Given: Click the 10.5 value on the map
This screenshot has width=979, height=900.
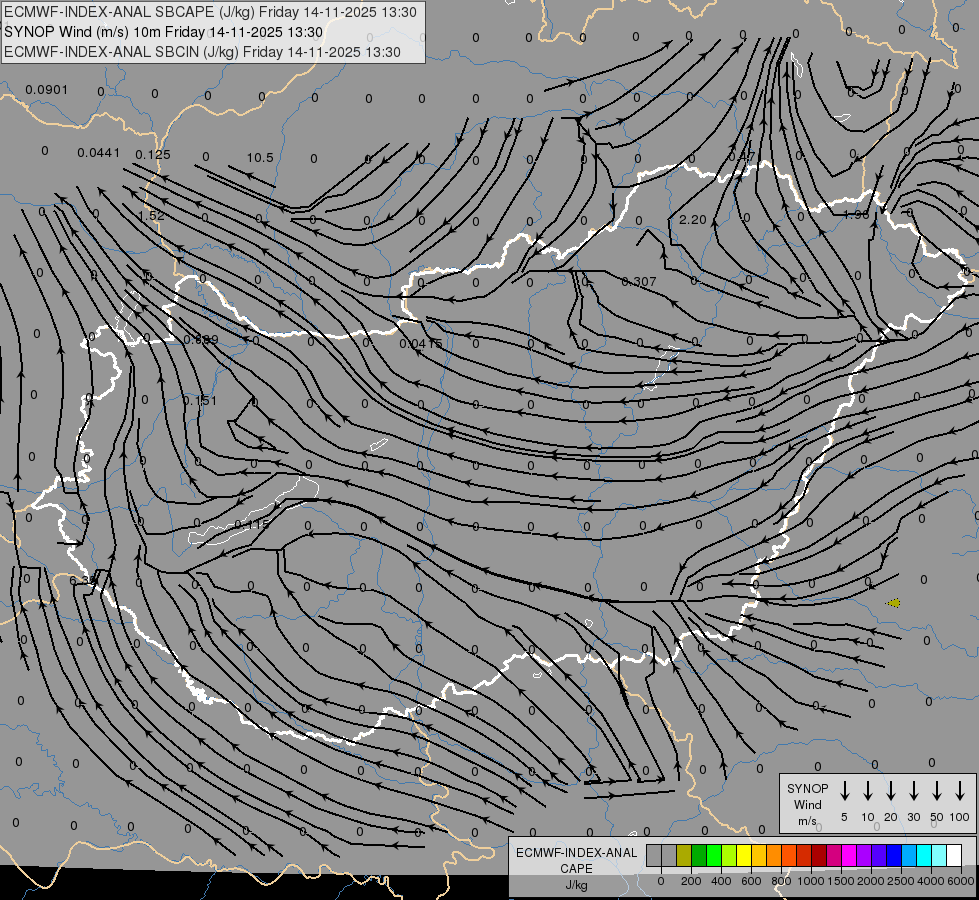Looking at the screenshot, I should tap(260, 157).
